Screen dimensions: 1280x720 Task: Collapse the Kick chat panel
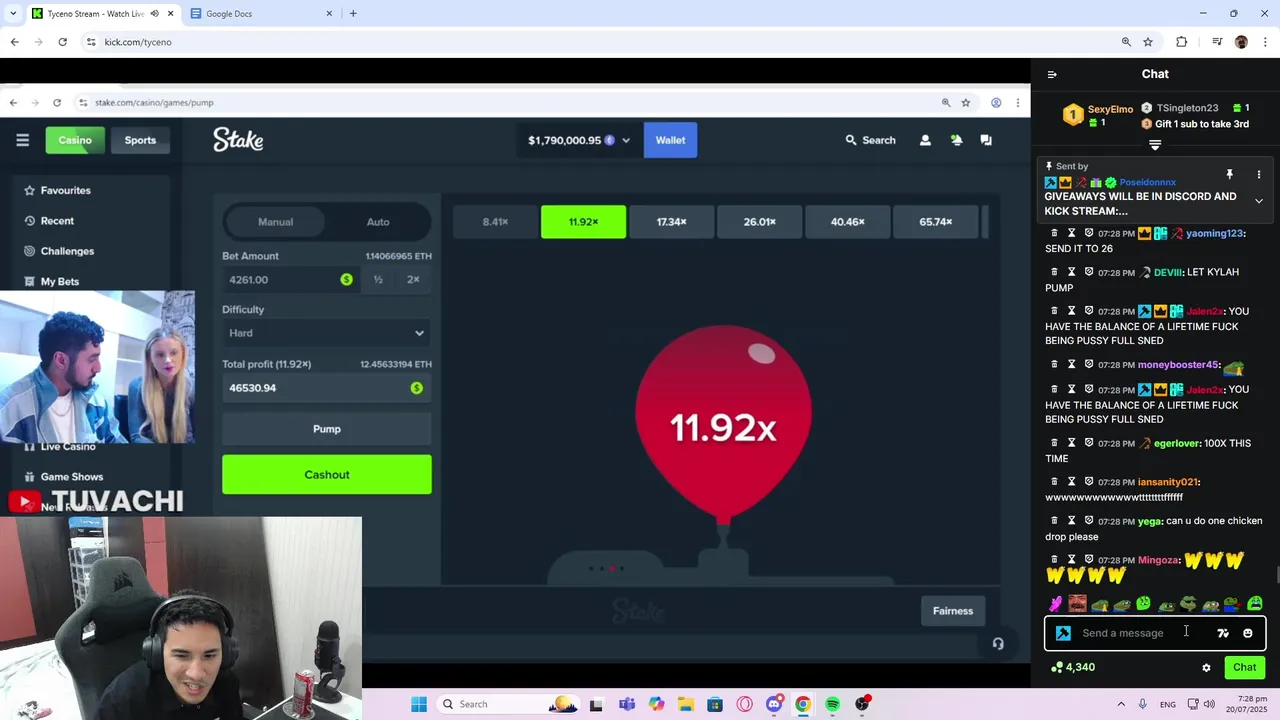(1051, 74)
